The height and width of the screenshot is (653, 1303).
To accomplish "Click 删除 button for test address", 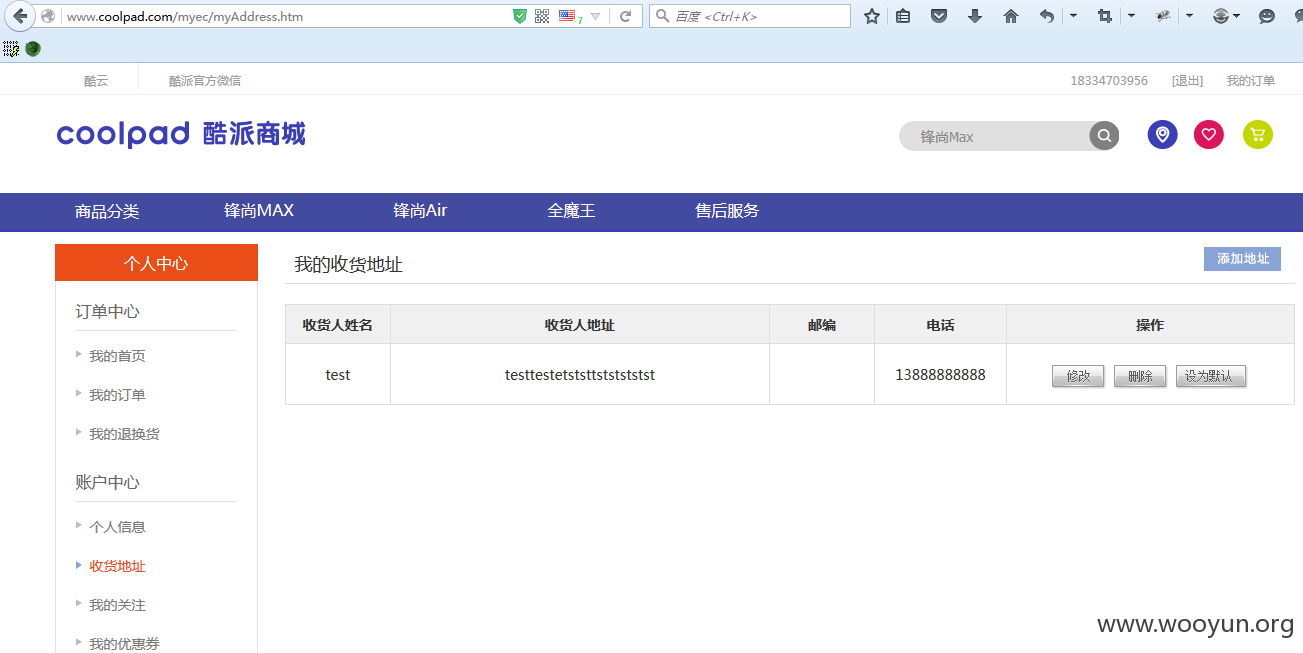I will [x=1140, y=376].
